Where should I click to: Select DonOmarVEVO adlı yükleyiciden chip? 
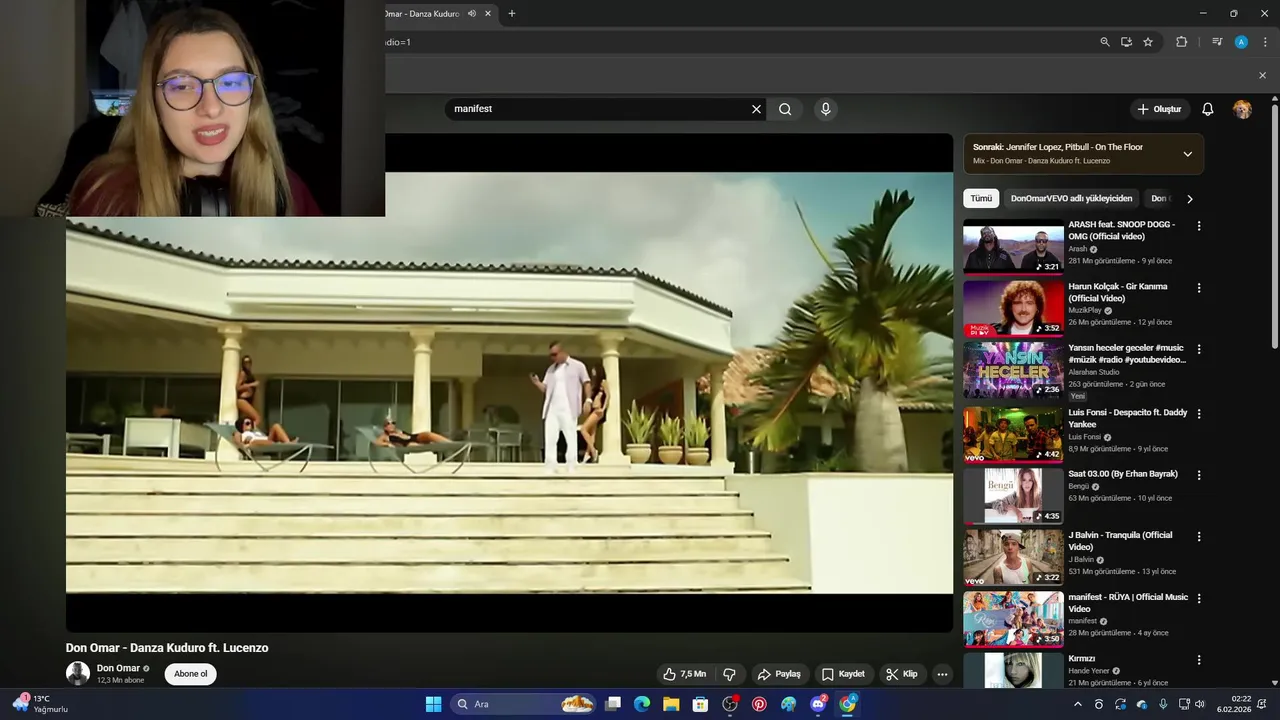click(1071, 199)
